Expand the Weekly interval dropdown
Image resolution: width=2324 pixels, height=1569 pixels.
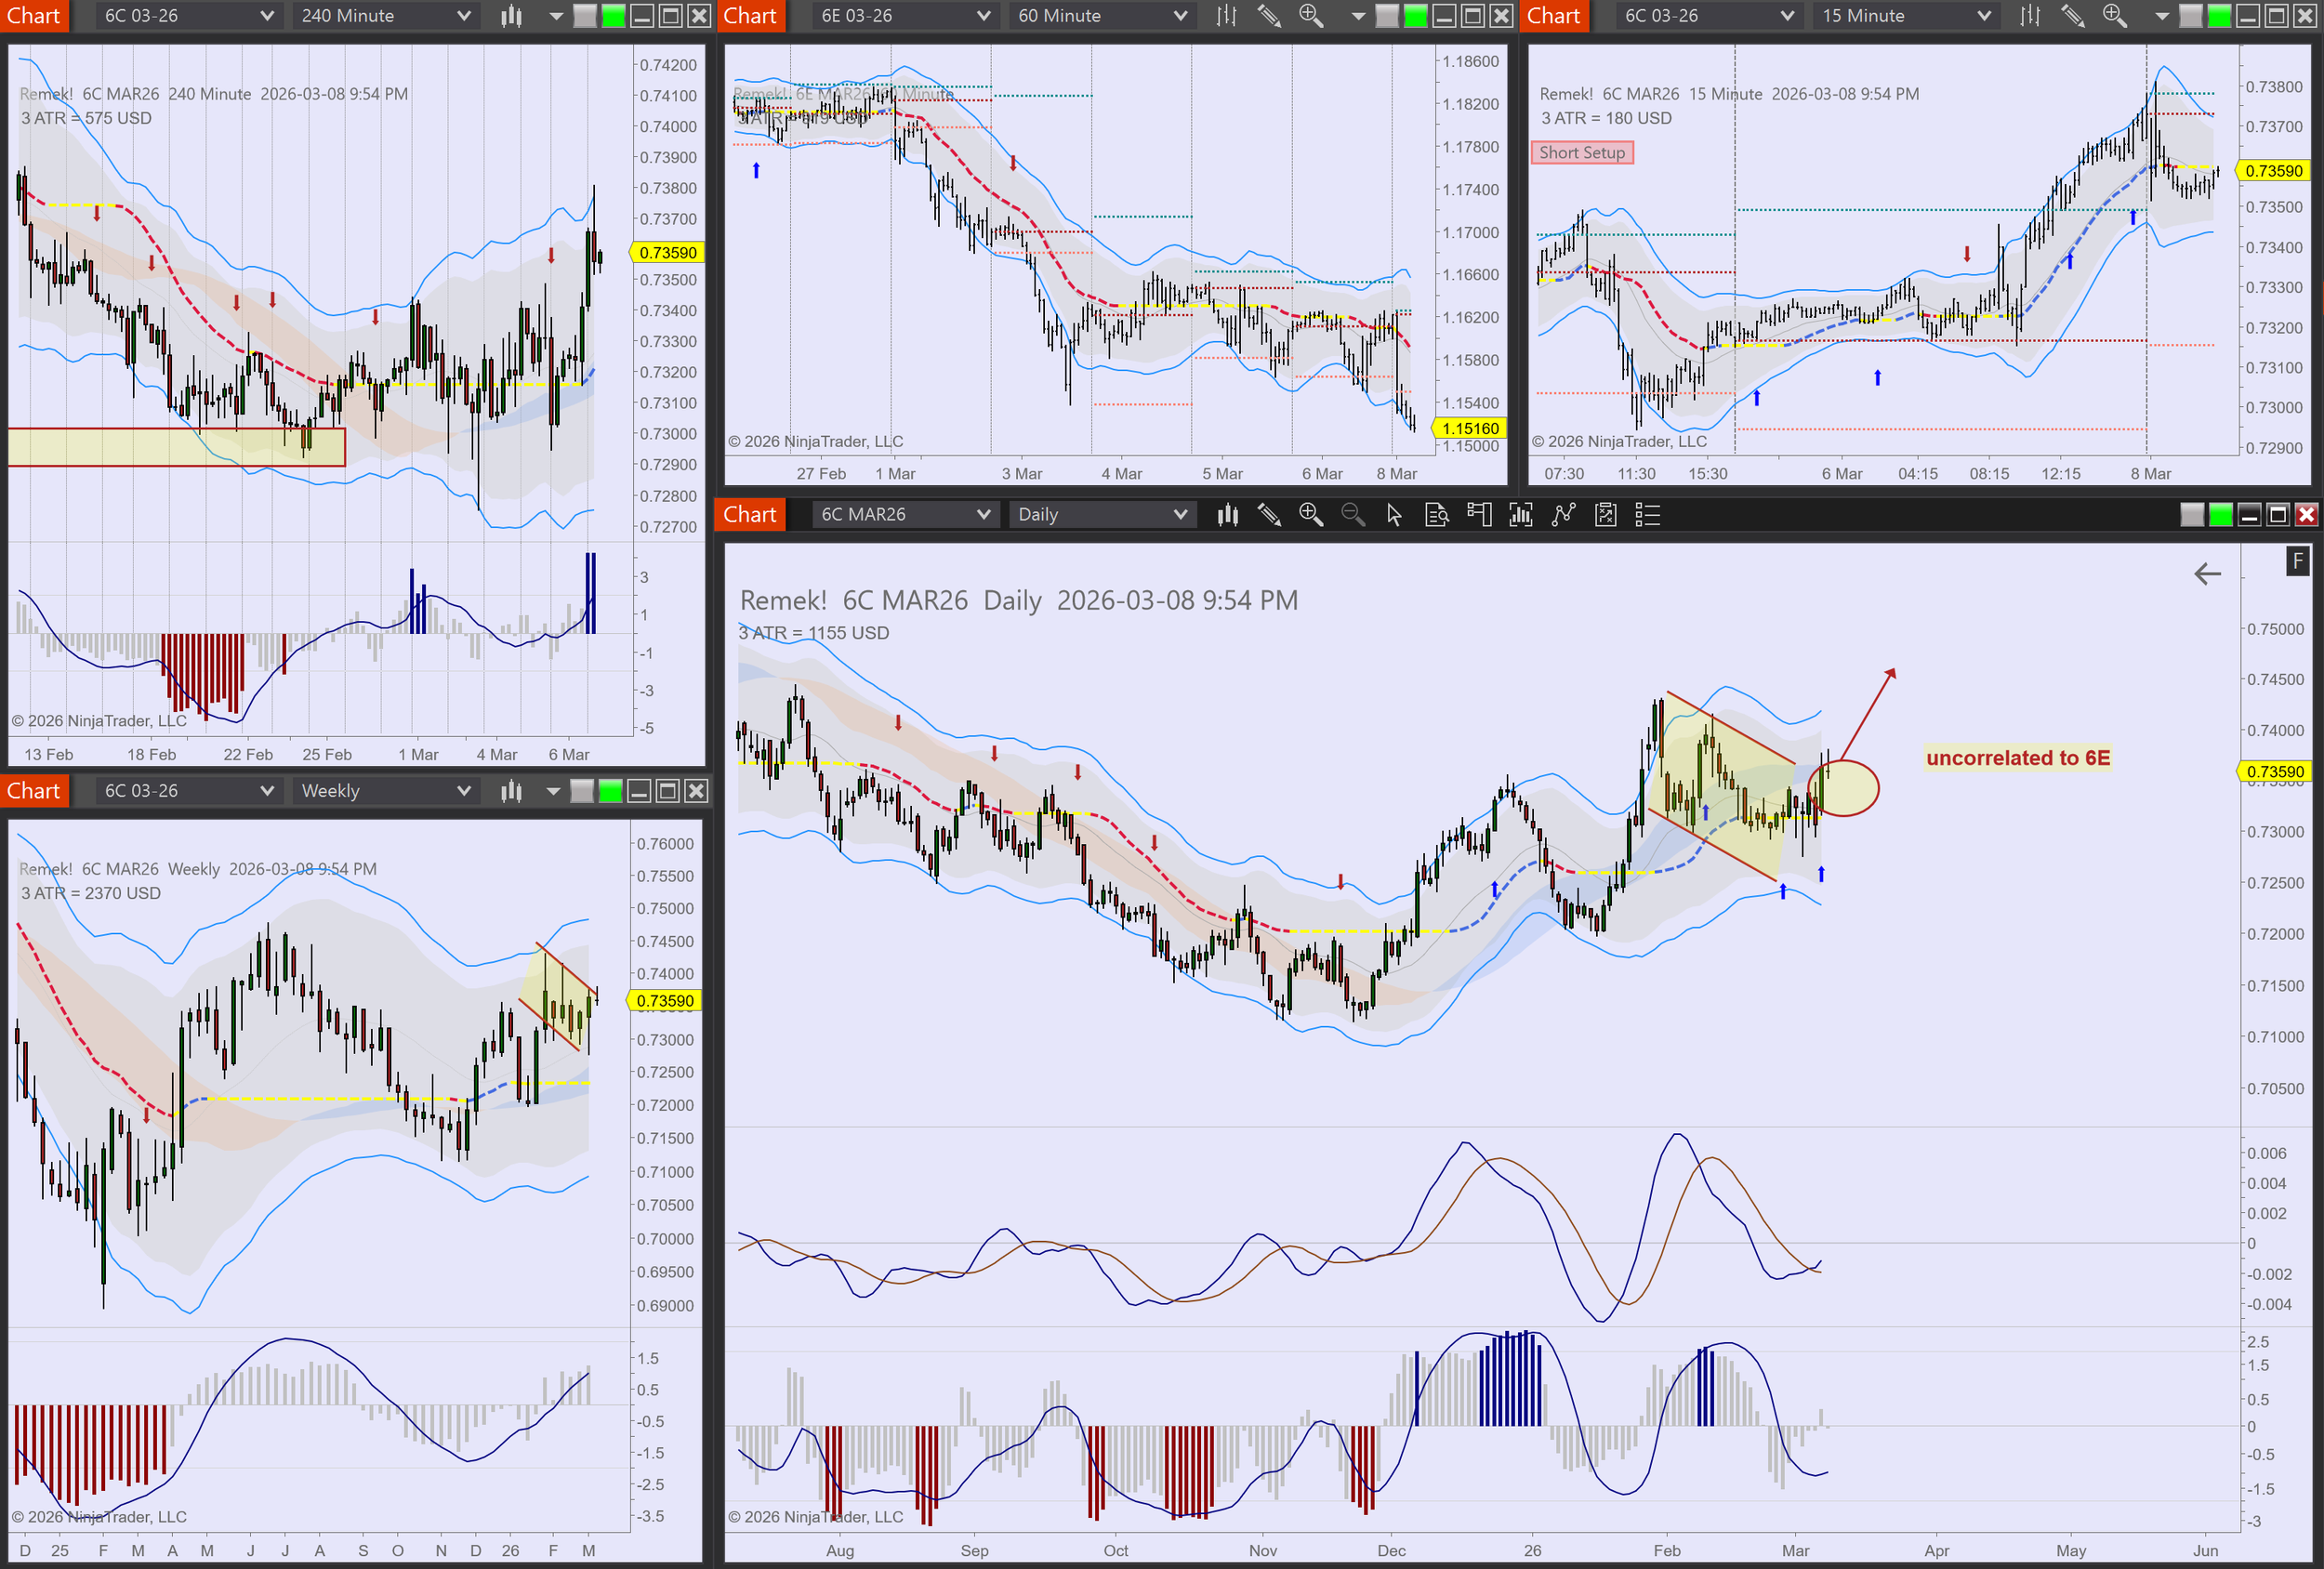[x=385, y=791]
